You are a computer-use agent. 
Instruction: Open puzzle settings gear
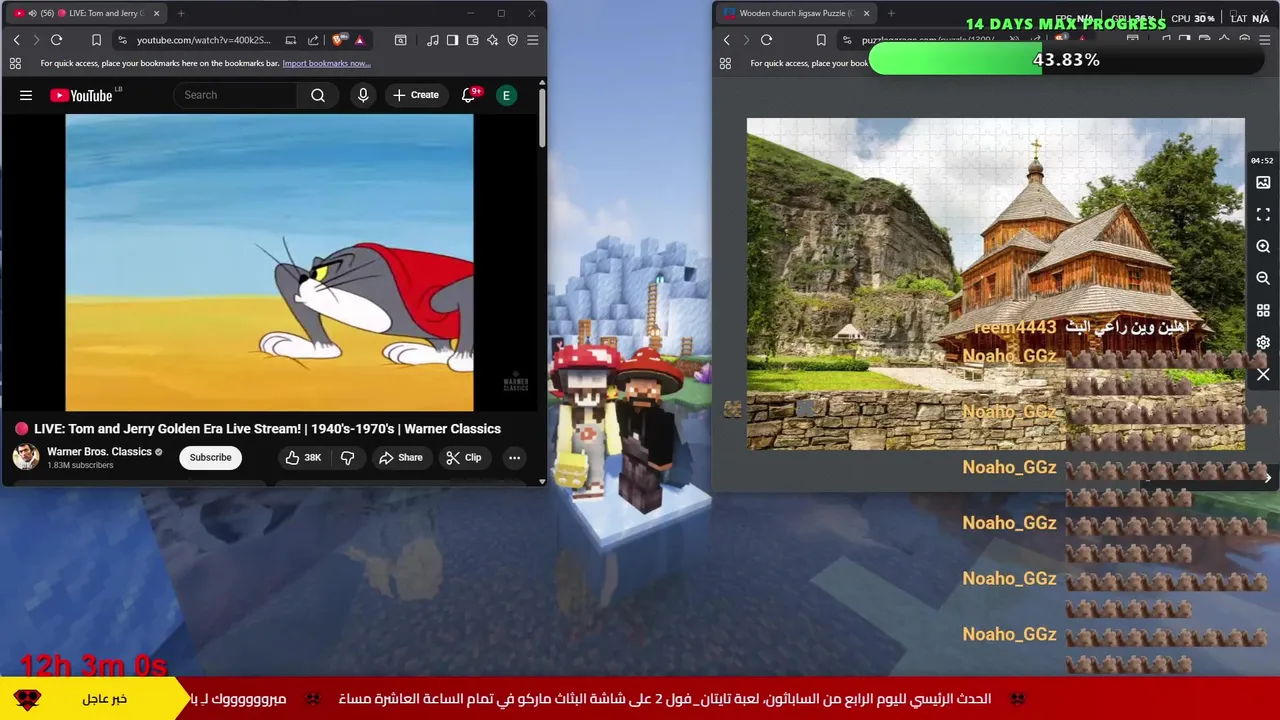(1263, 343)
